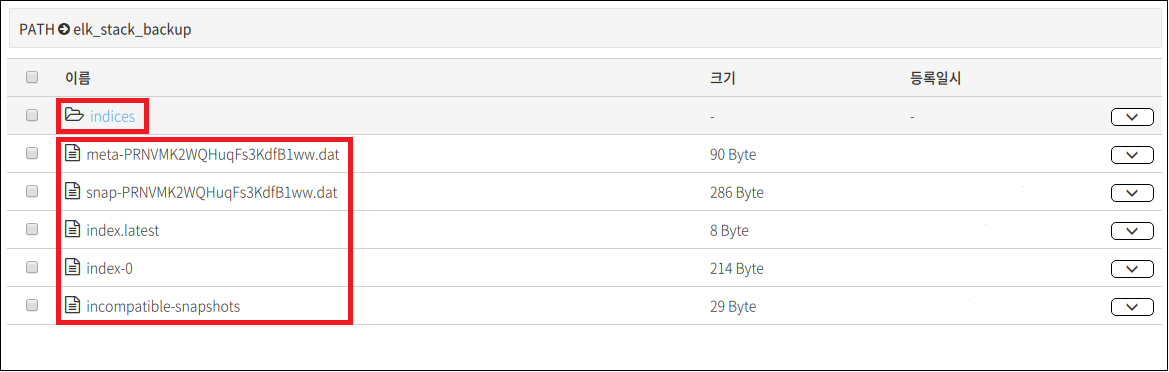This screenshot has width=1169, height=372.
Task: Tick checkbox for incompatible-snapshots file
Action: click(x=32, y=305)
